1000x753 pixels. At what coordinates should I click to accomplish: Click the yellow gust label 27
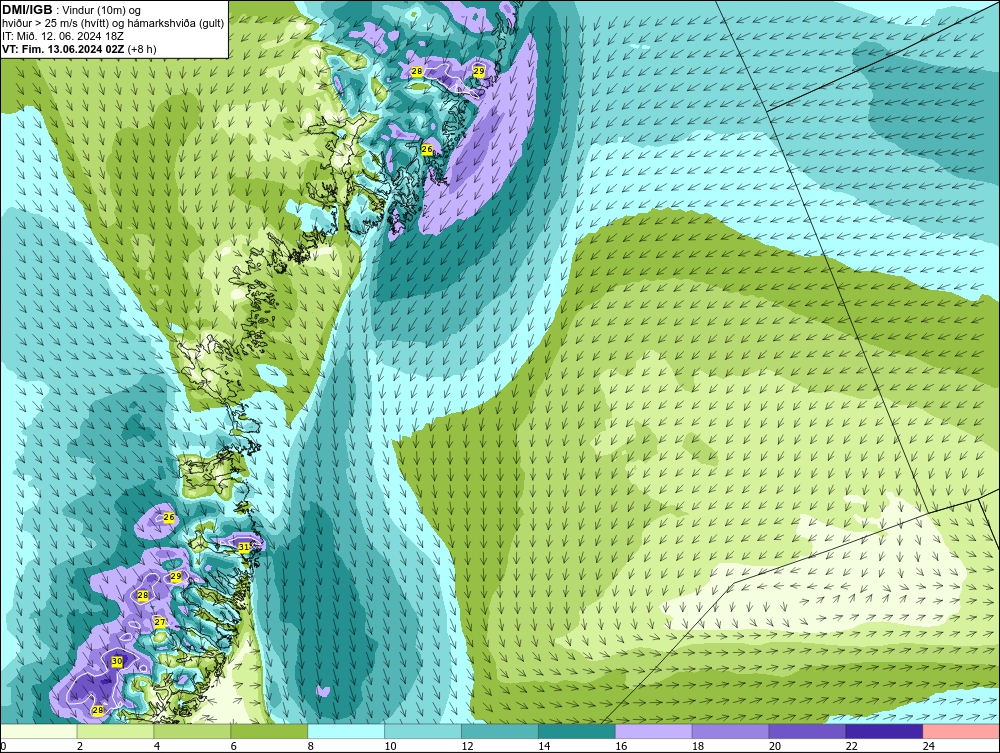[x=159, y=622]
